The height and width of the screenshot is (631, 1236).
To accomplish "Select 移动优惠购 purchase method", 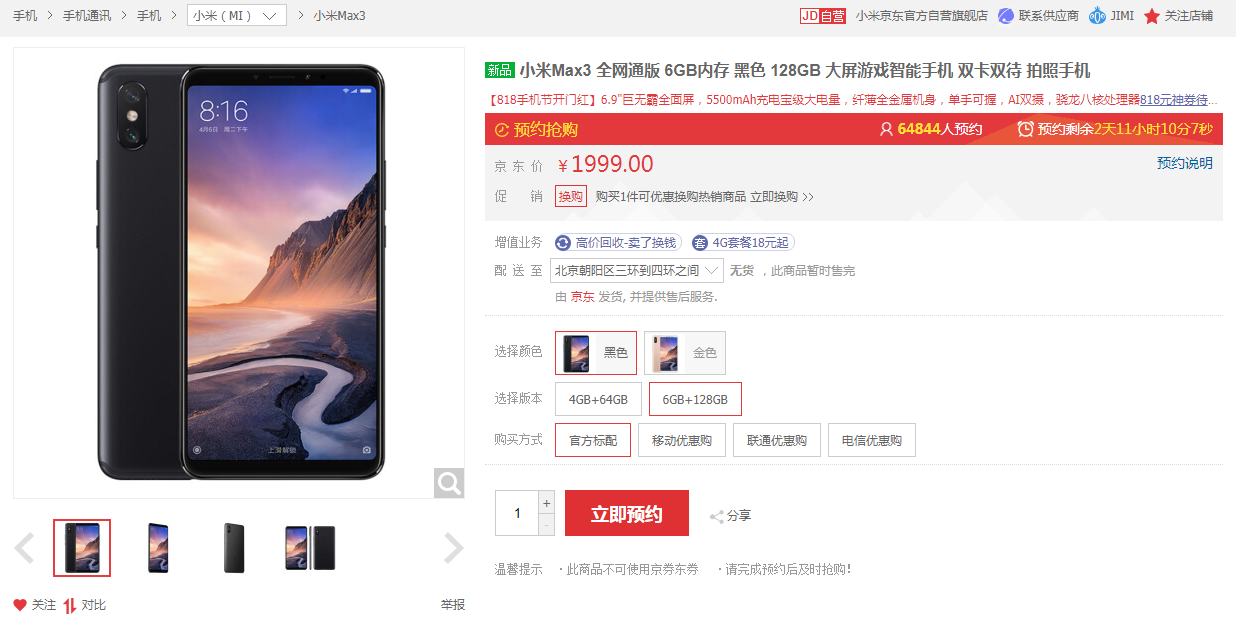I will coord(682,440).
